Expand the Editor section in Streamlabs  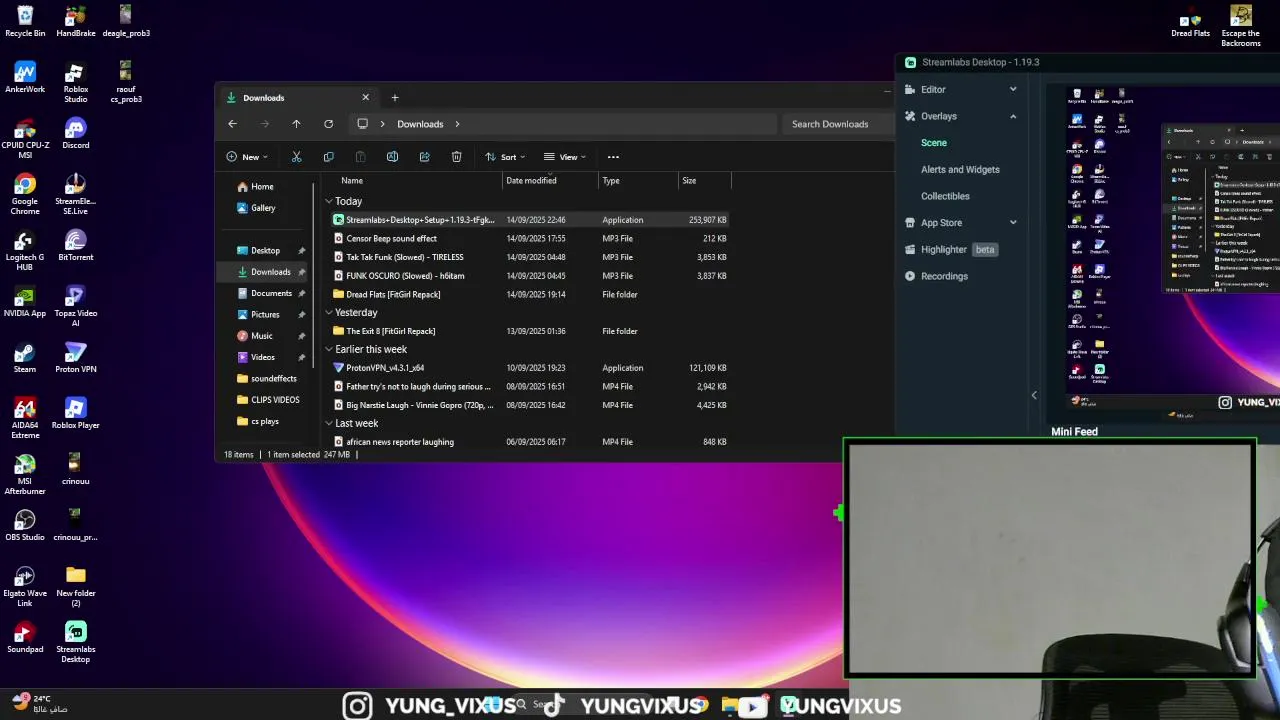[x=1013, y=89]
